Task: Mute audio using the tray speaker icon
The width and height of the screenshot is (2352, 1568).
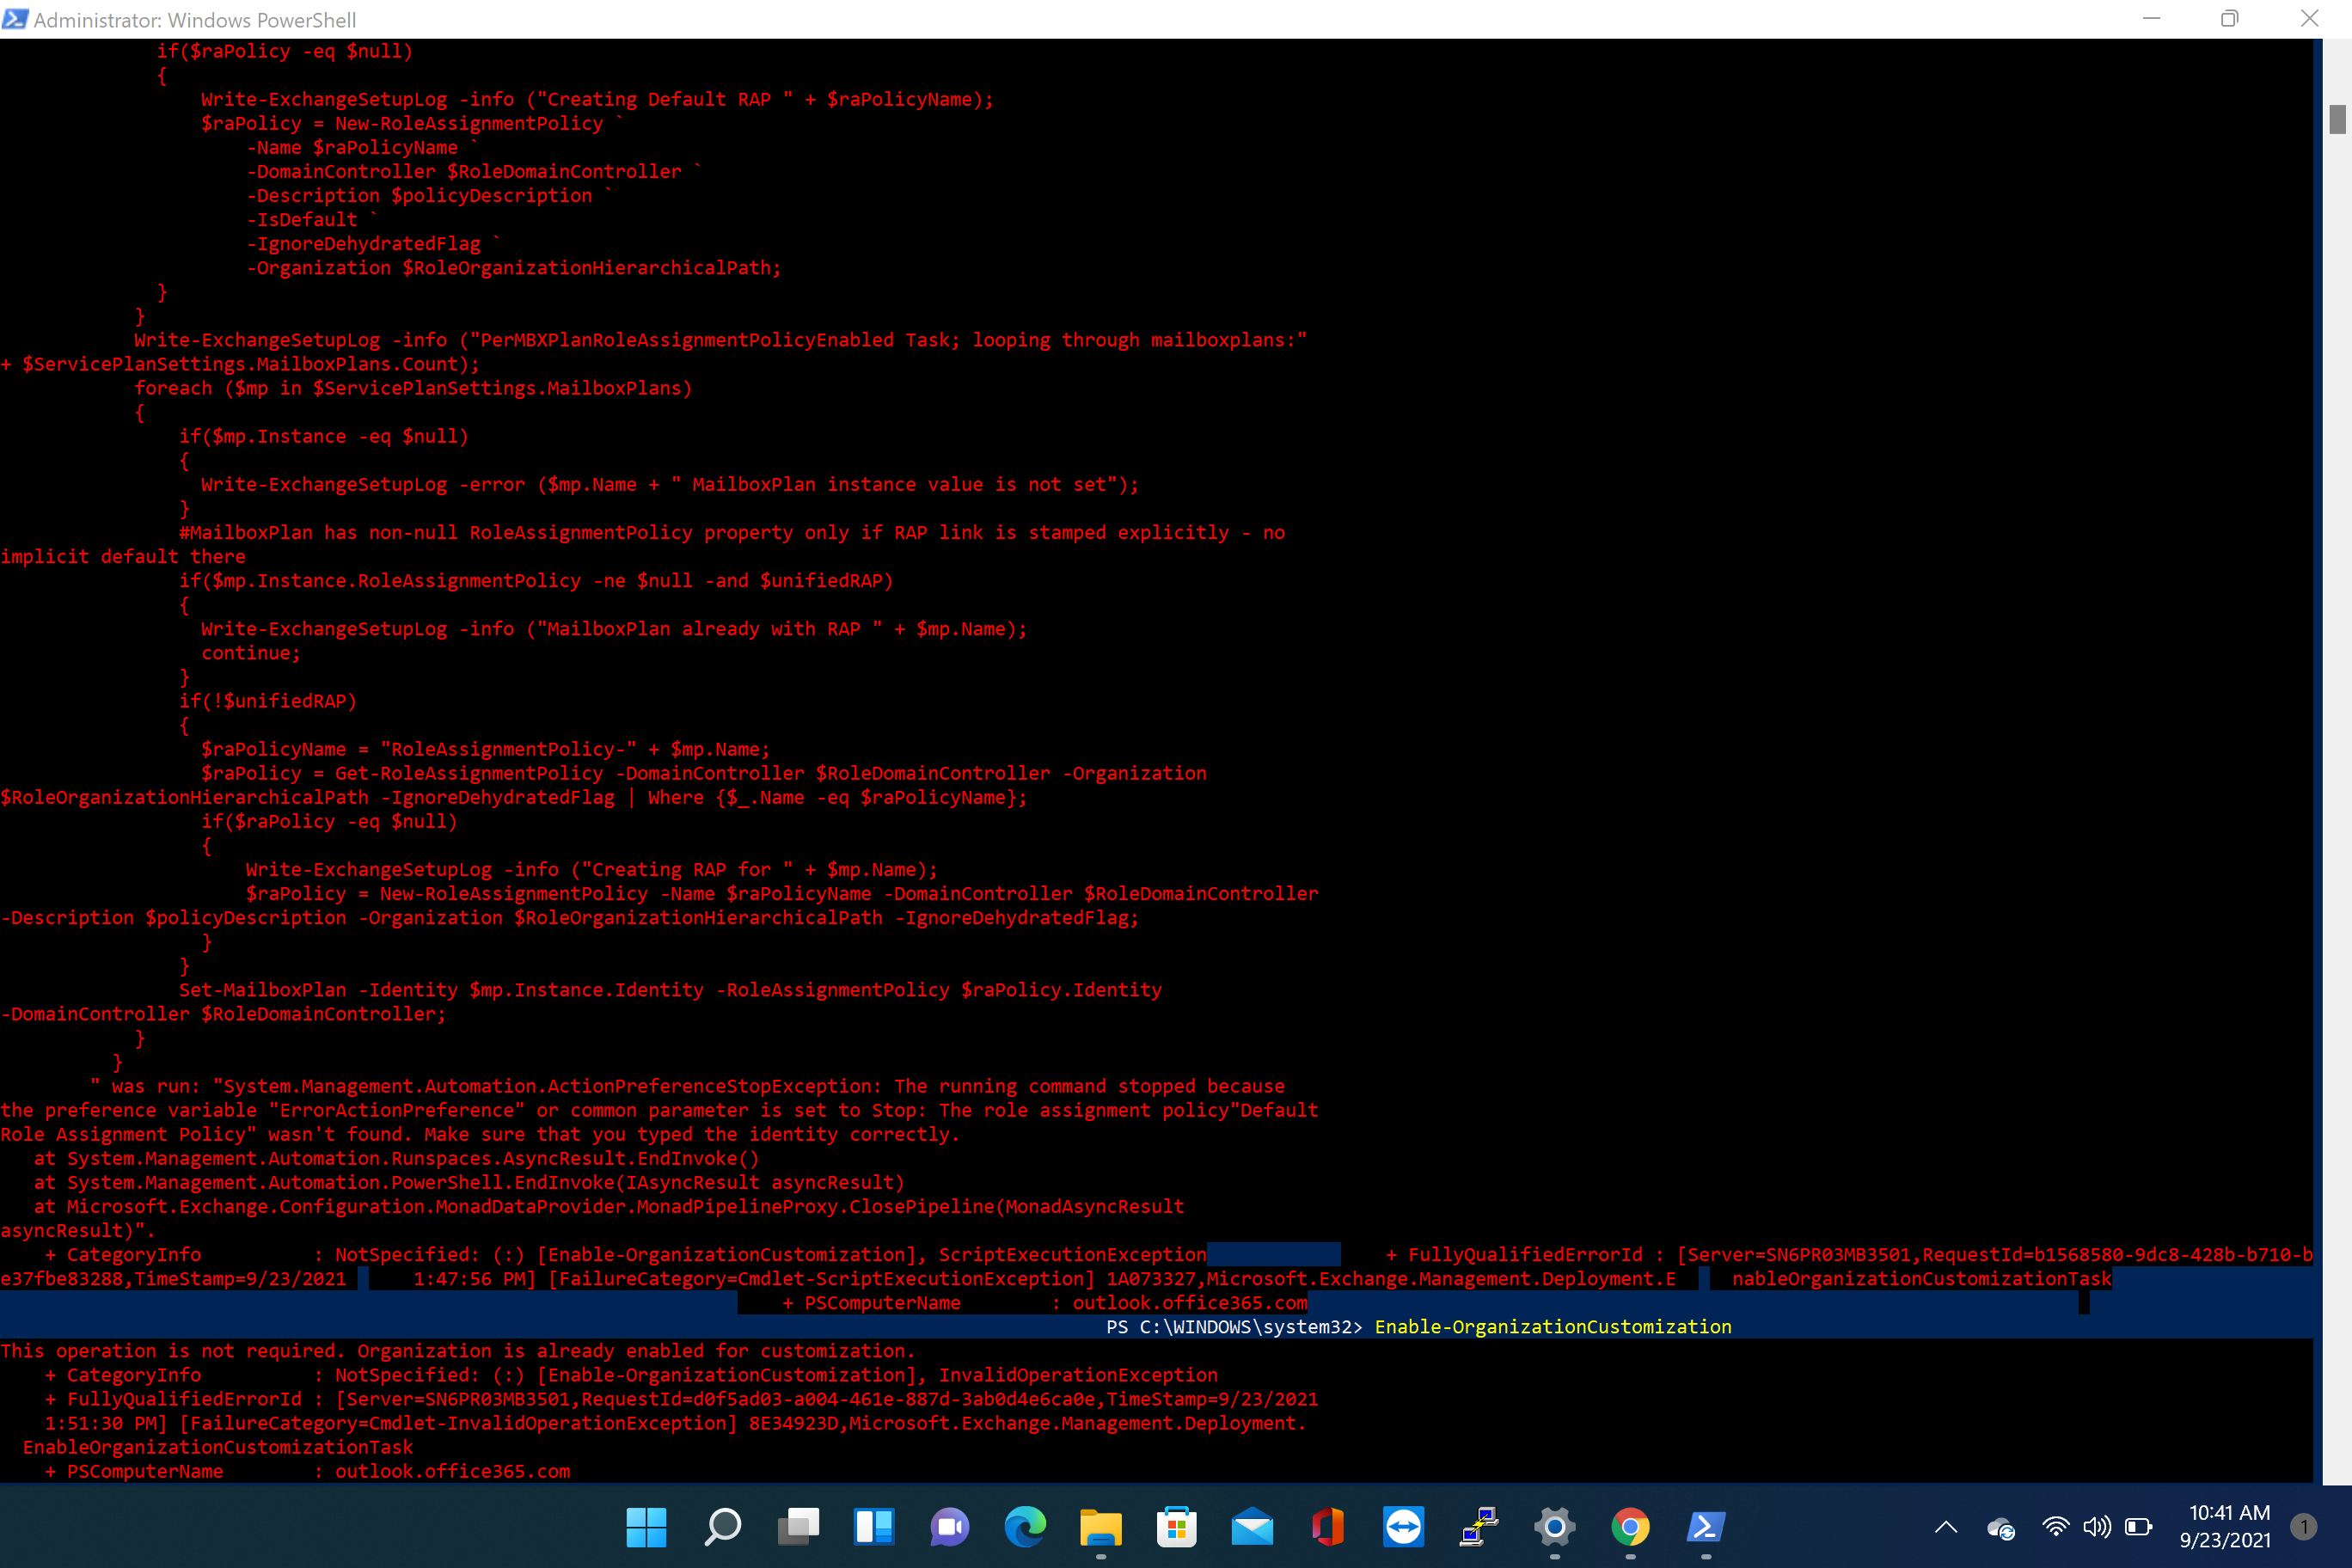Action: tap(2097, 1528)
